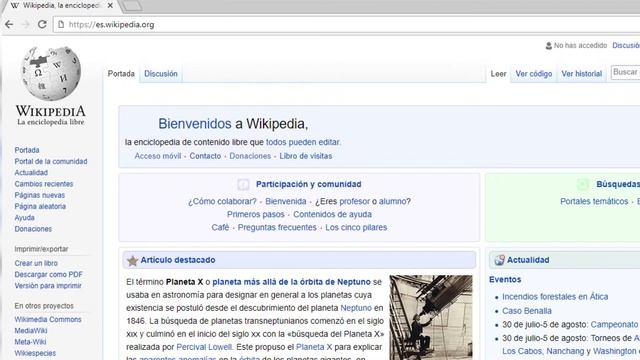Open the telescope photo thumbnail
Image resolution: width=640 pixels, height=360 pixels.
pos(431,317)
